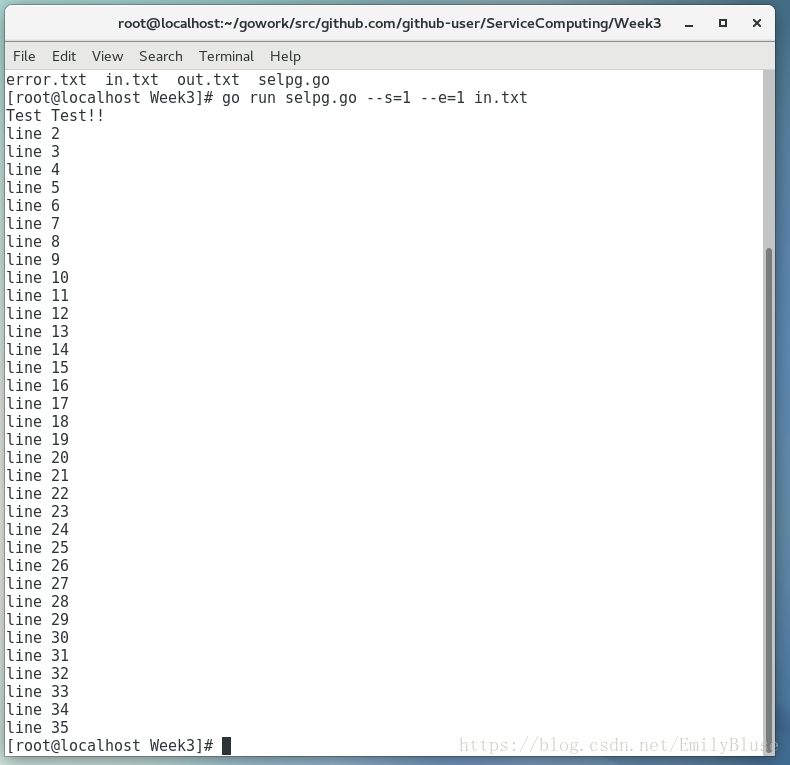Open the Help menu

click(x=285, y=56)
